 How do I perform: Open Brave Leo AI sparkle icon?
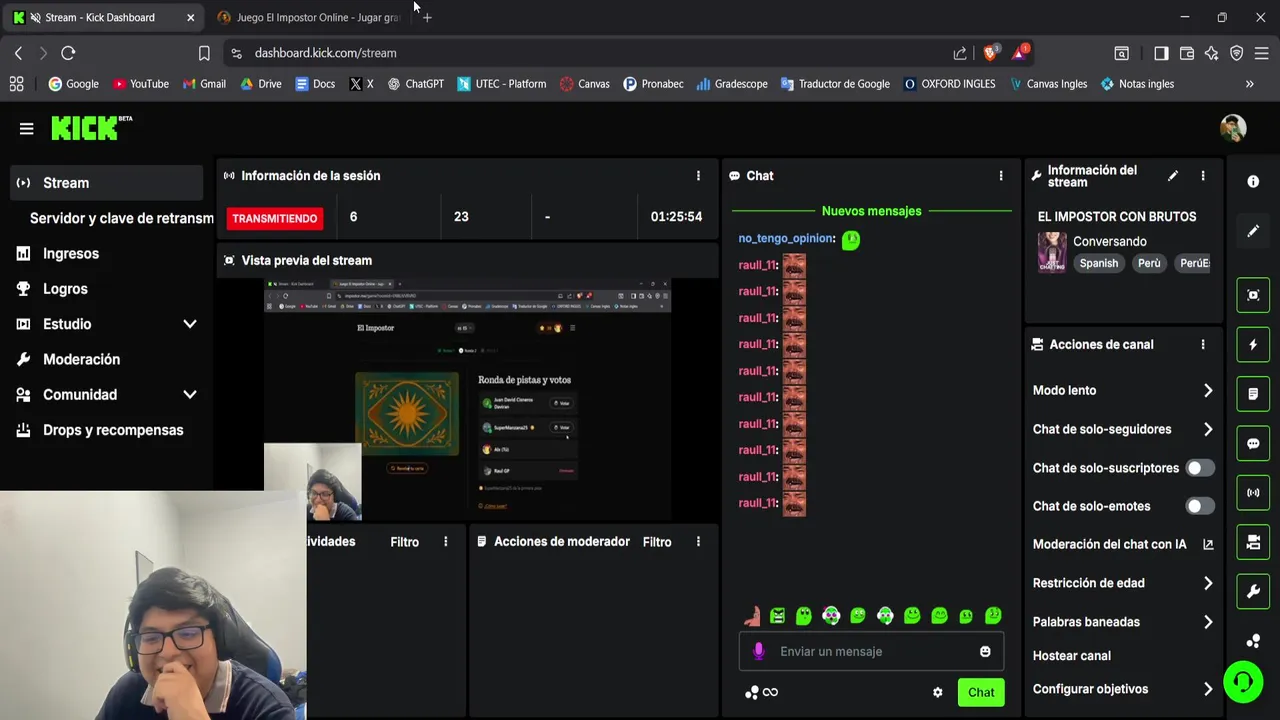pyautogui.click(x=1212, y=53)
